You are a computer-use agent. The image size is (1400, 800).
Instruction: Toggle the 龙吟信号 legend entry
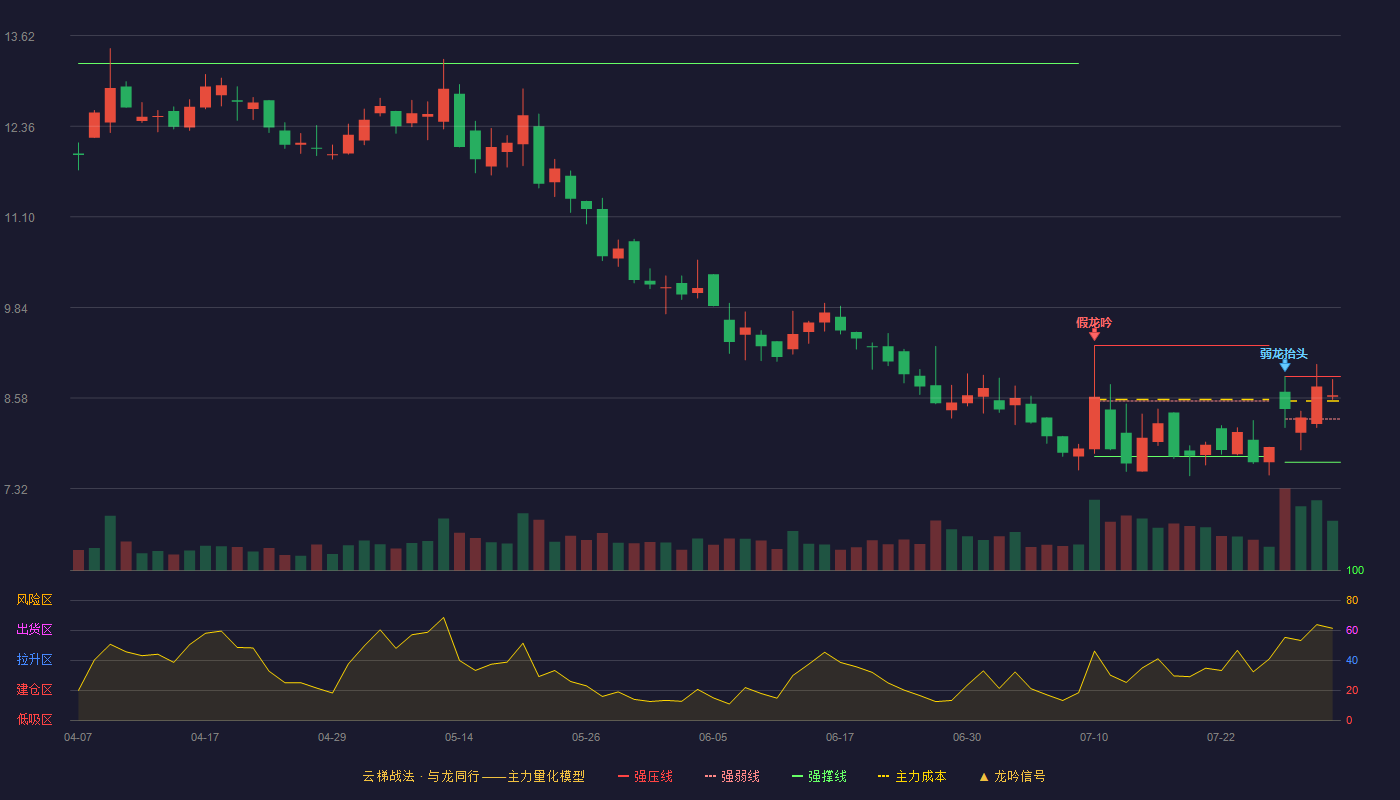pos(1011,776)
